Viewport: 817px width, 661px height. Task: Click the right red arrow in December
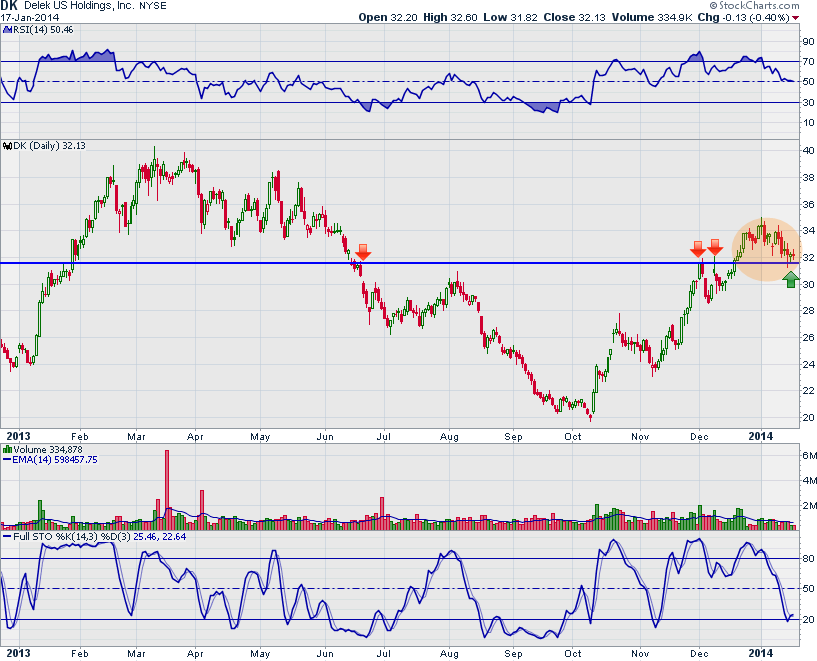pyautogui.click(x=715, y=247)
